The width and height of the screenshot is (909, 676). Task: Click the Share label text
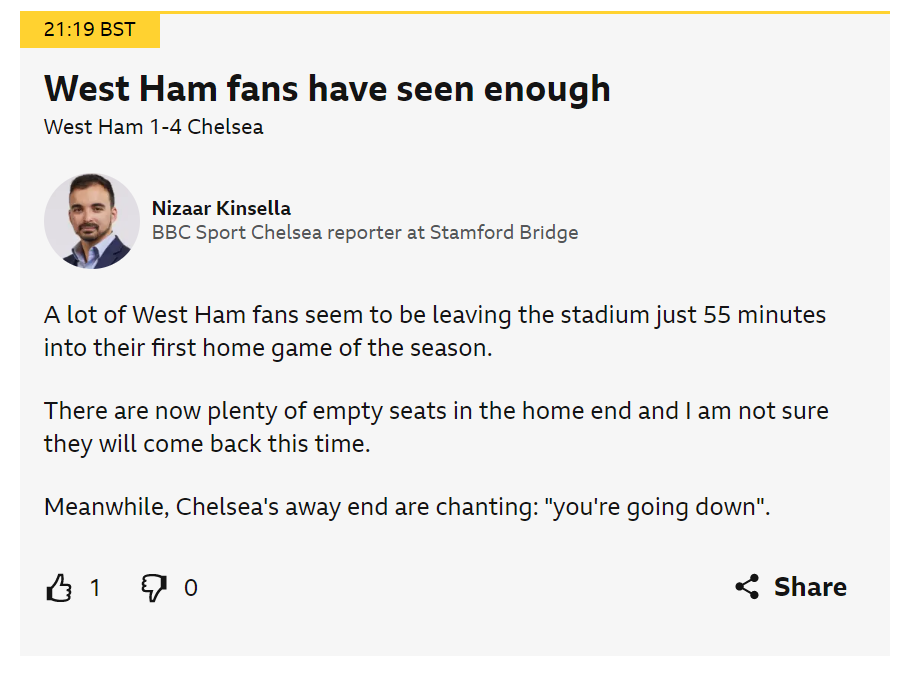click(810, 587)
